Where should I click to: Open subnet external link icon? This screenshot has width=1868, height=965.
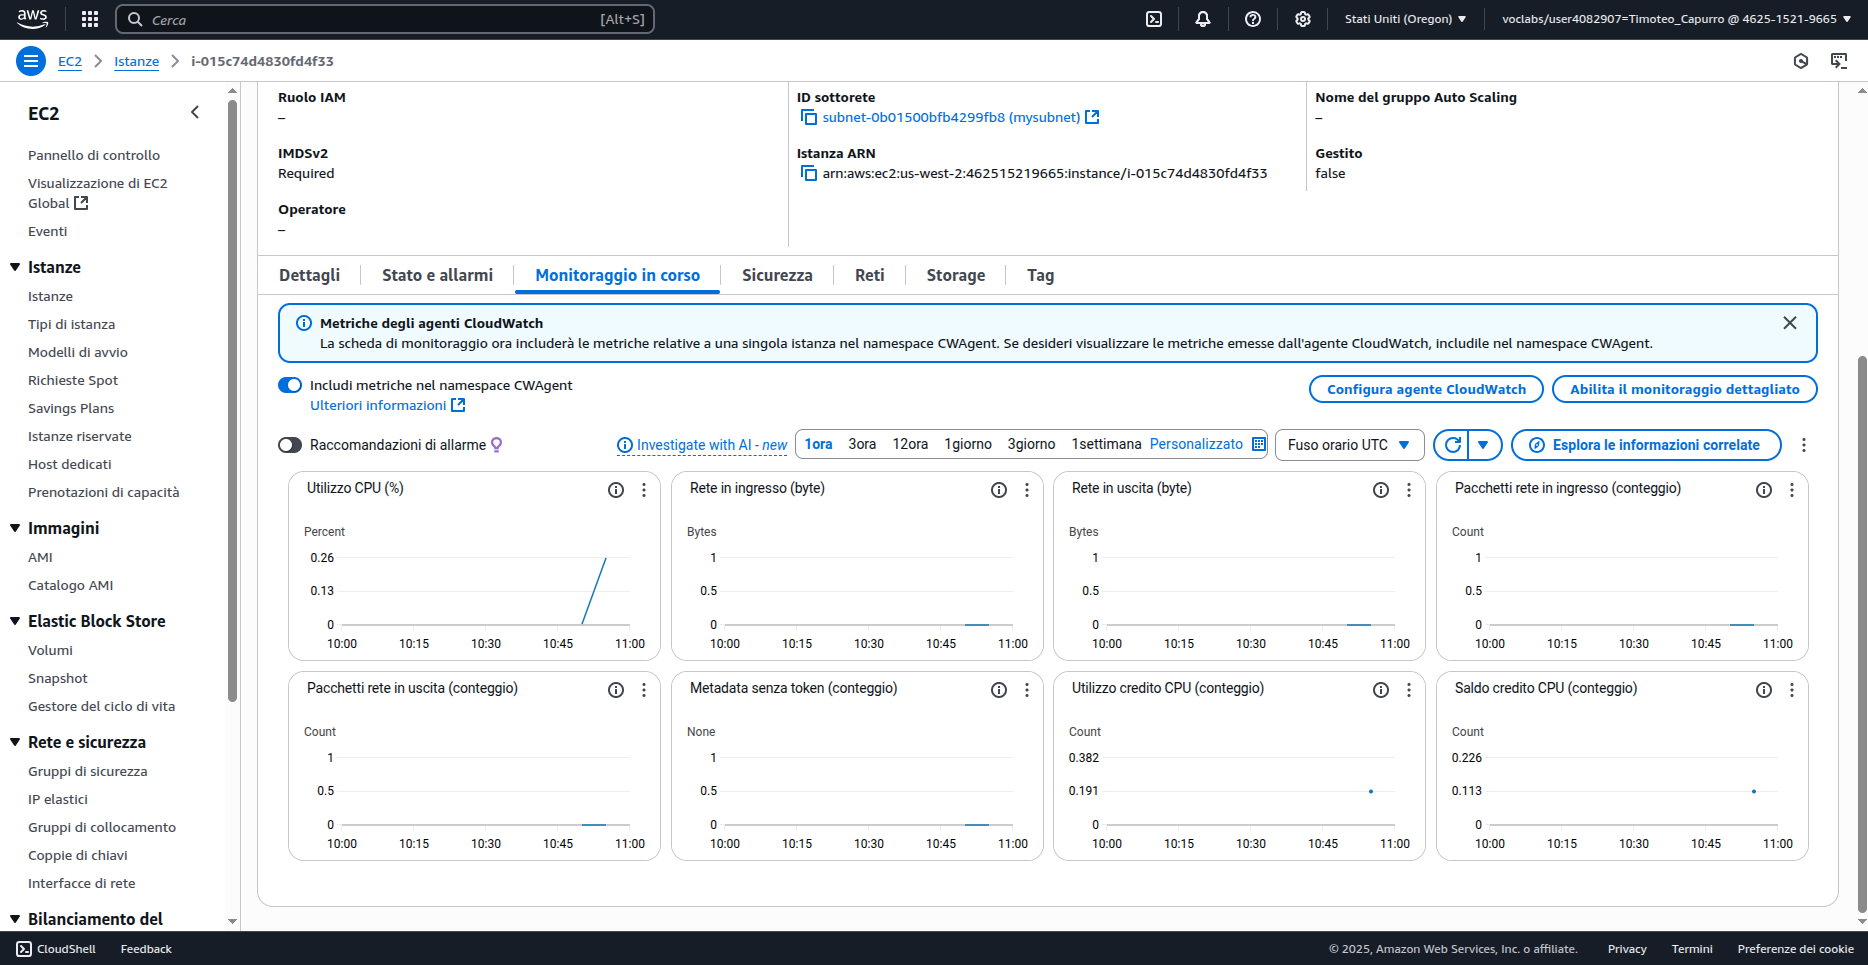pyautogui.click(x=1092, y=117)
